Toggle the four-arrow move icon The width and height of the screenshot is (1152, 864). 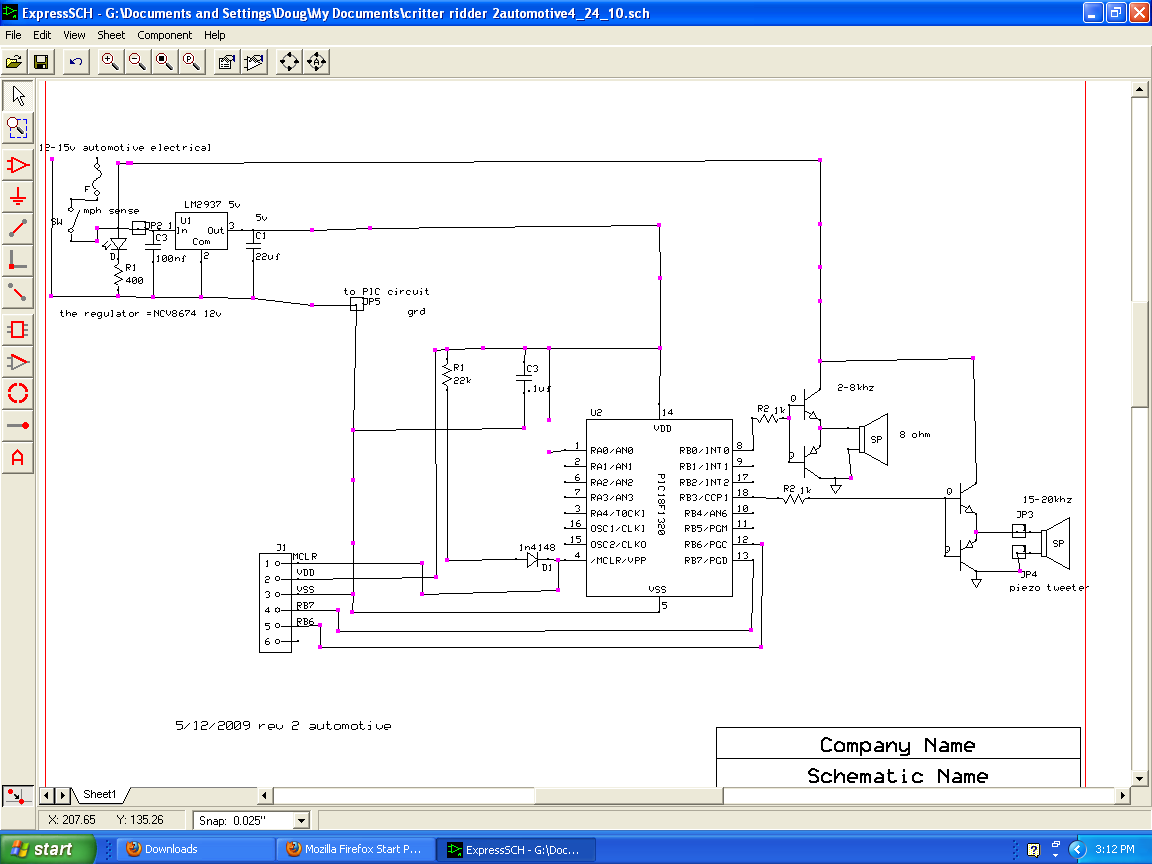pos(289,62)
